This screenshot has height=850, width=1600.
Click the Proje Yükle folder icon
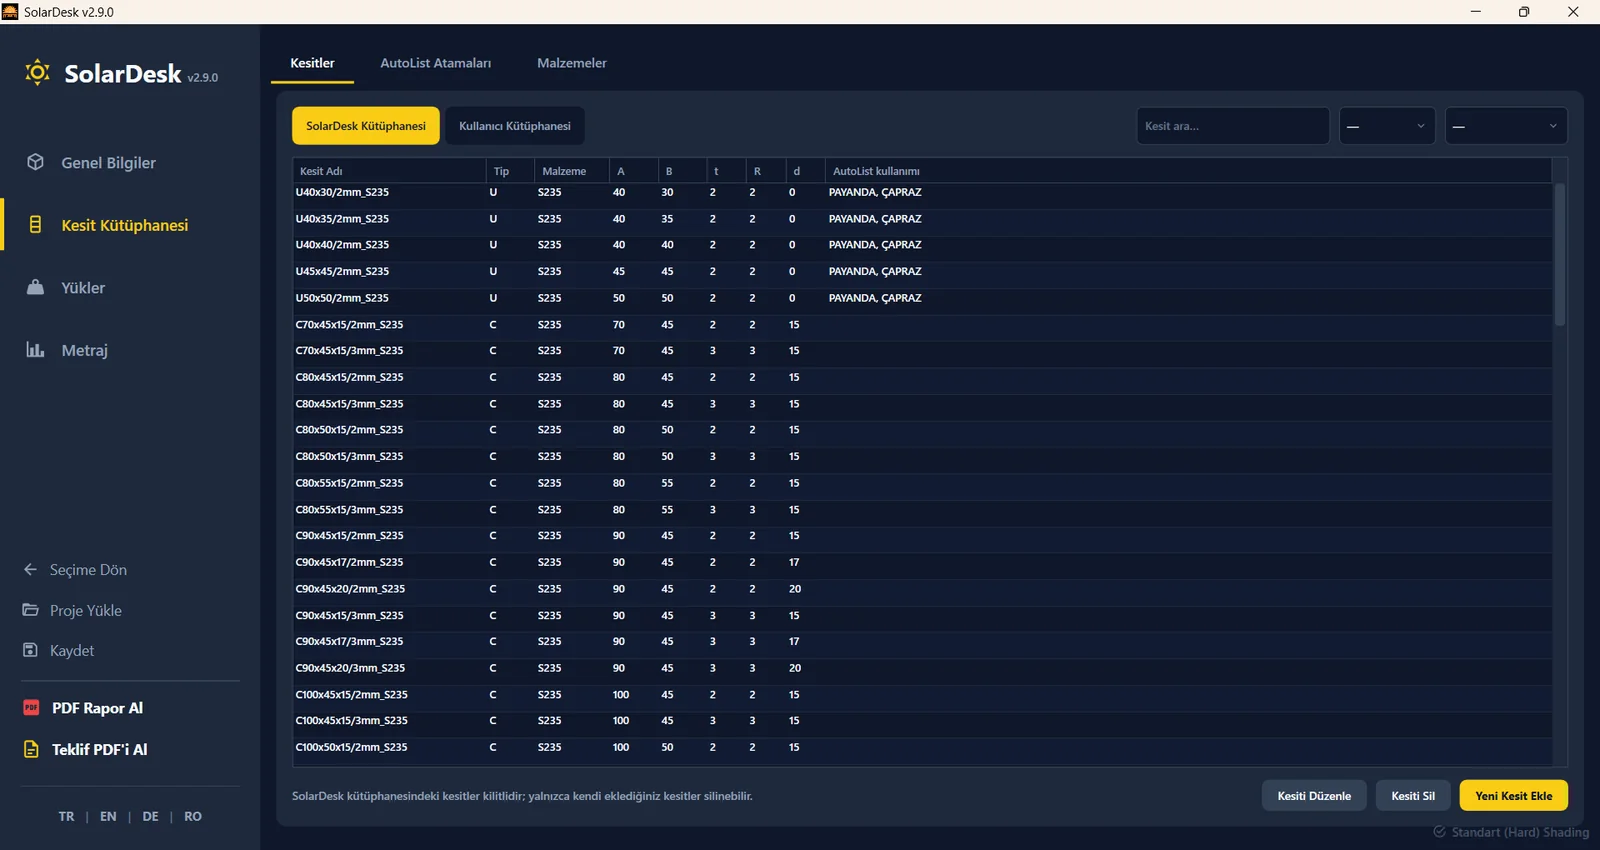pos(30,610)
